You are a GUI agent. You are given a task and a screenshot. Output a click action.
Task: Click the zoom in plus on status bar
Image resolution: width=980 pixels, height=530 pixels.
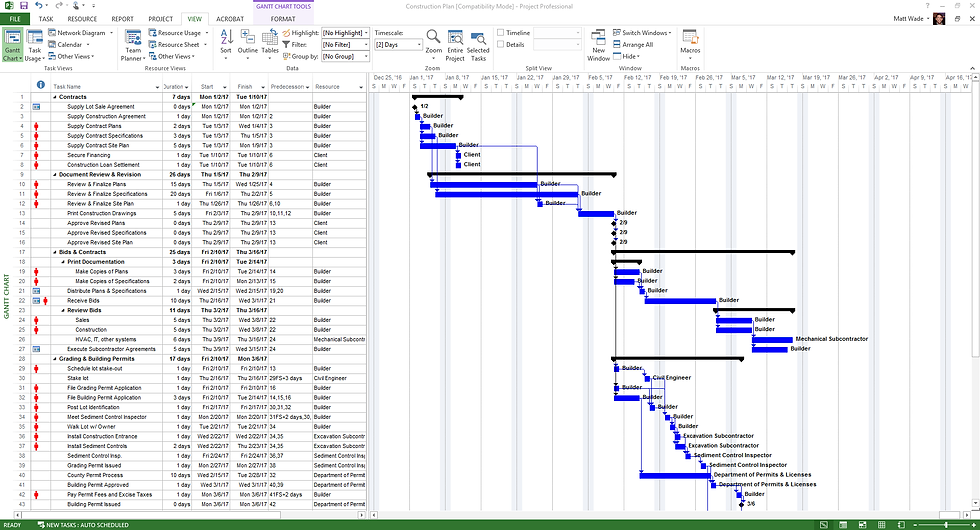tap(972, 525)
